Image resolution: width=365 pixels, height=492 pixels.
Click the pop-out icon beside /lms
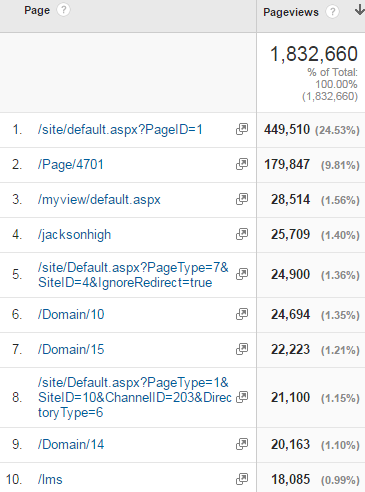[242, 479]
